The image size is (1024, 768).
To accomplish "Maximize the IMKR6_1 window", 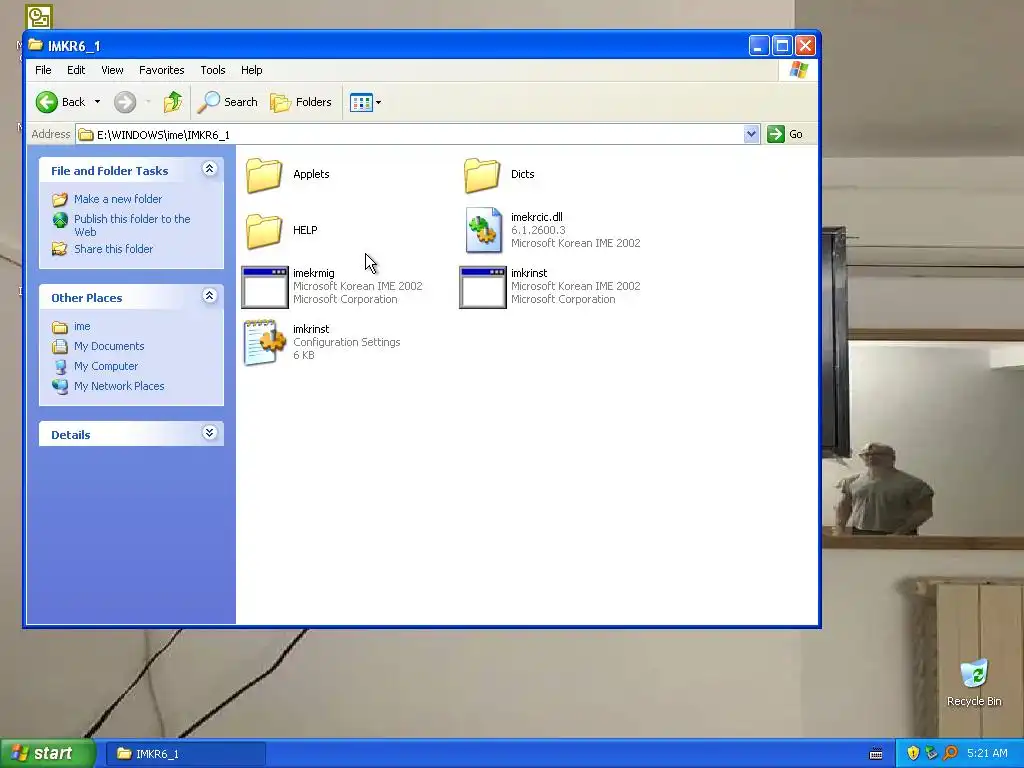I will (x=782, y=46).
